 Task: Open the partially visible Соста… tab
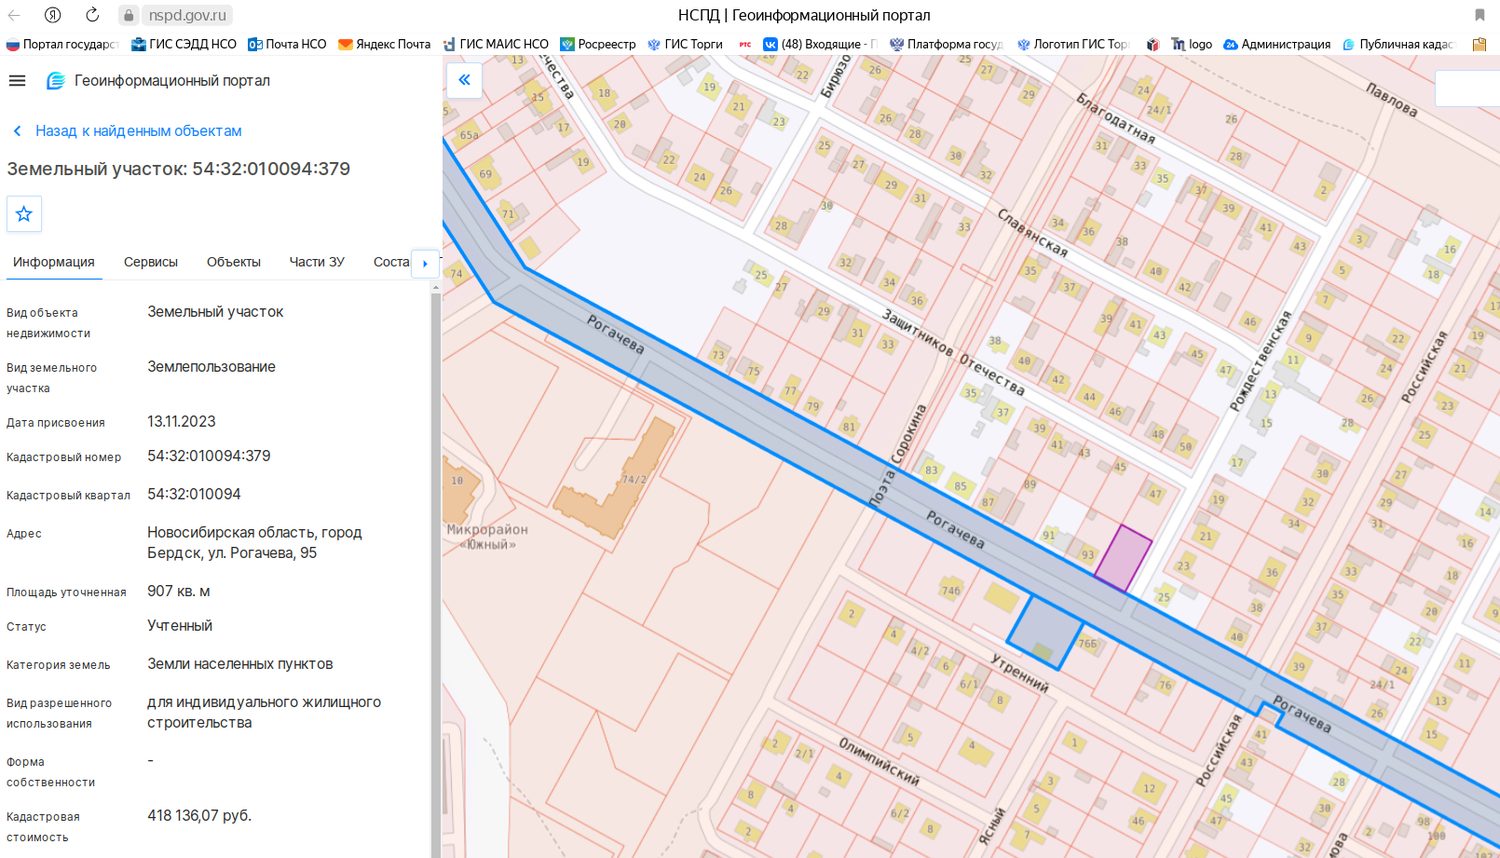(391, 262)
